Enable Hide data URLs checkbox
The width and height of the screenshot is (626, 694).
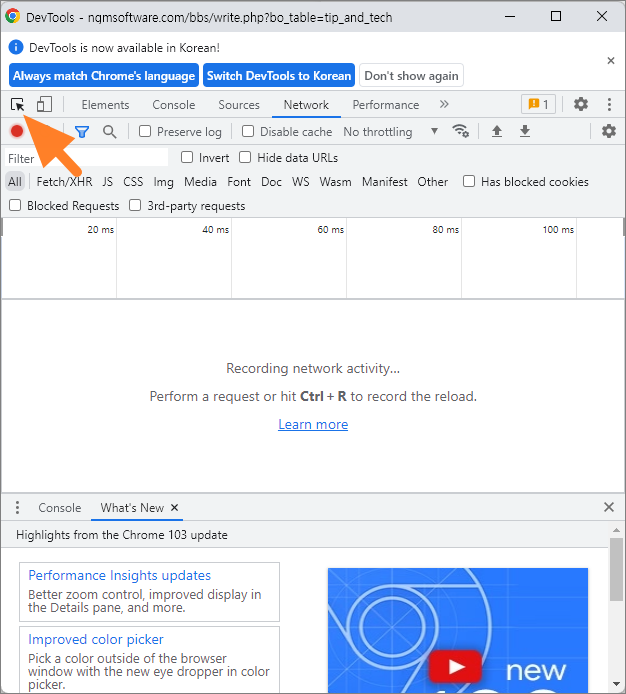(245, 158)
